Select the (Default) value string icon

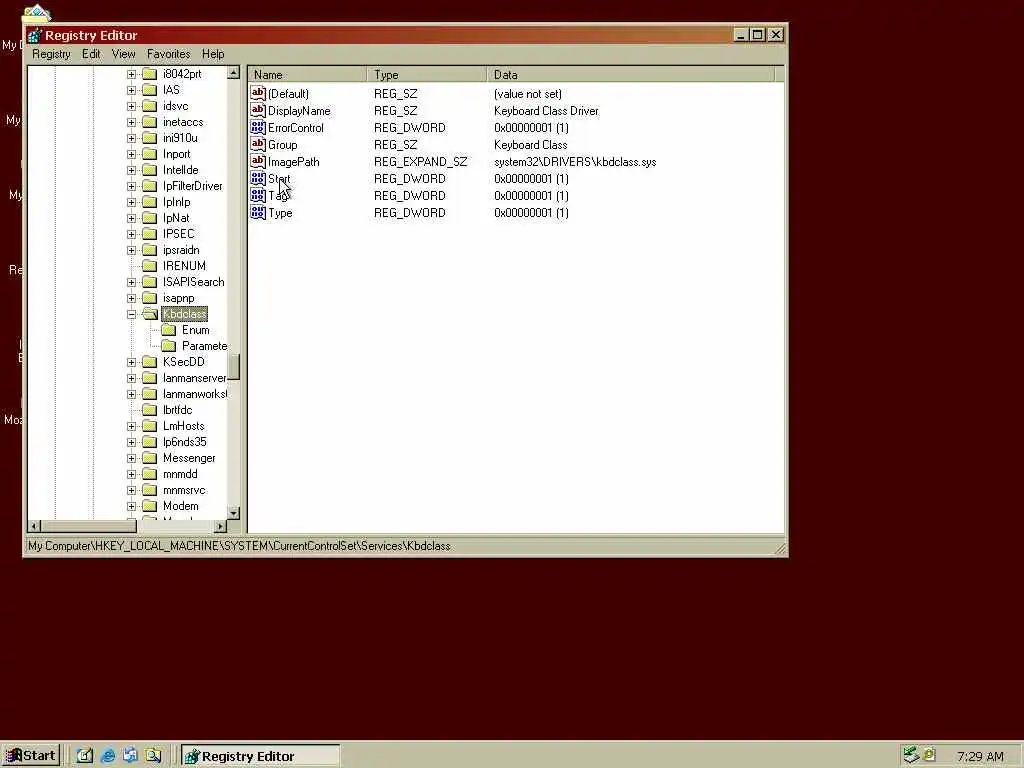(x=258, y=93)
